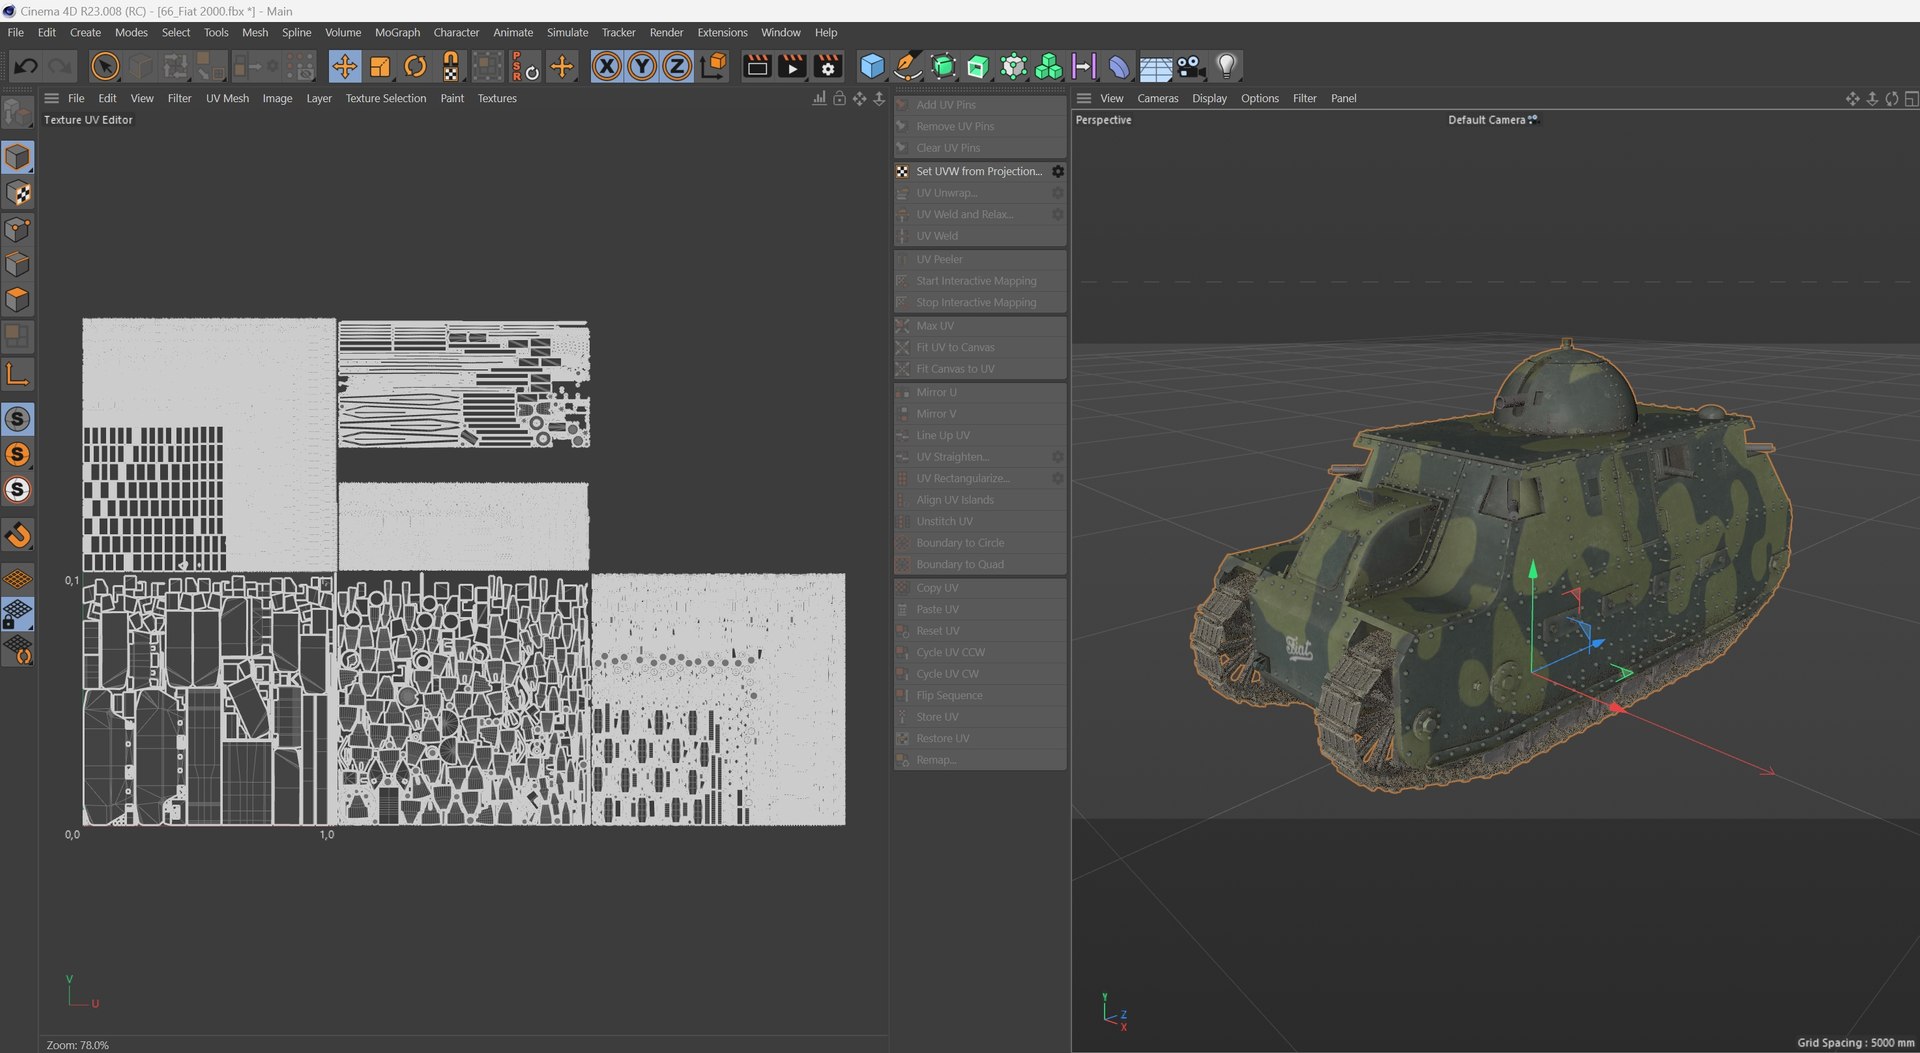Click the Flip Sequence command
1920x1053 pixels.
(980, 695)
